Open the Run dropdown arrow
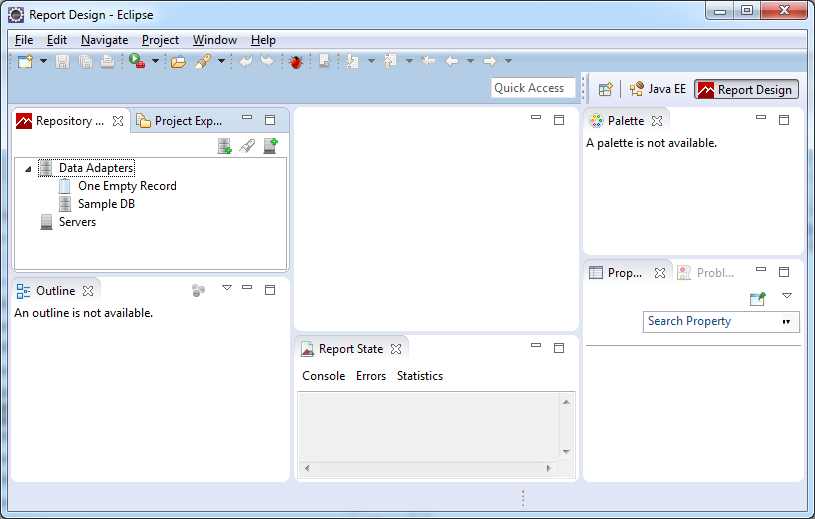The width and height of the screenshot is (815, 519). 155,61
